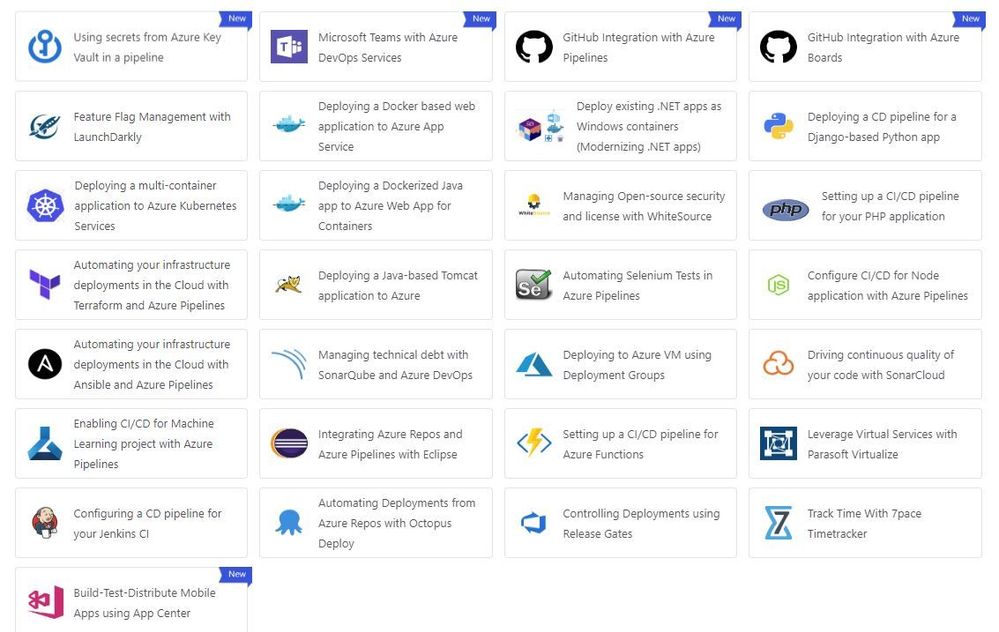Open Enabling CI/CD for Machine Learning project
The width and height of the screenshot is (999, 632).
click(x=131, y=443)
